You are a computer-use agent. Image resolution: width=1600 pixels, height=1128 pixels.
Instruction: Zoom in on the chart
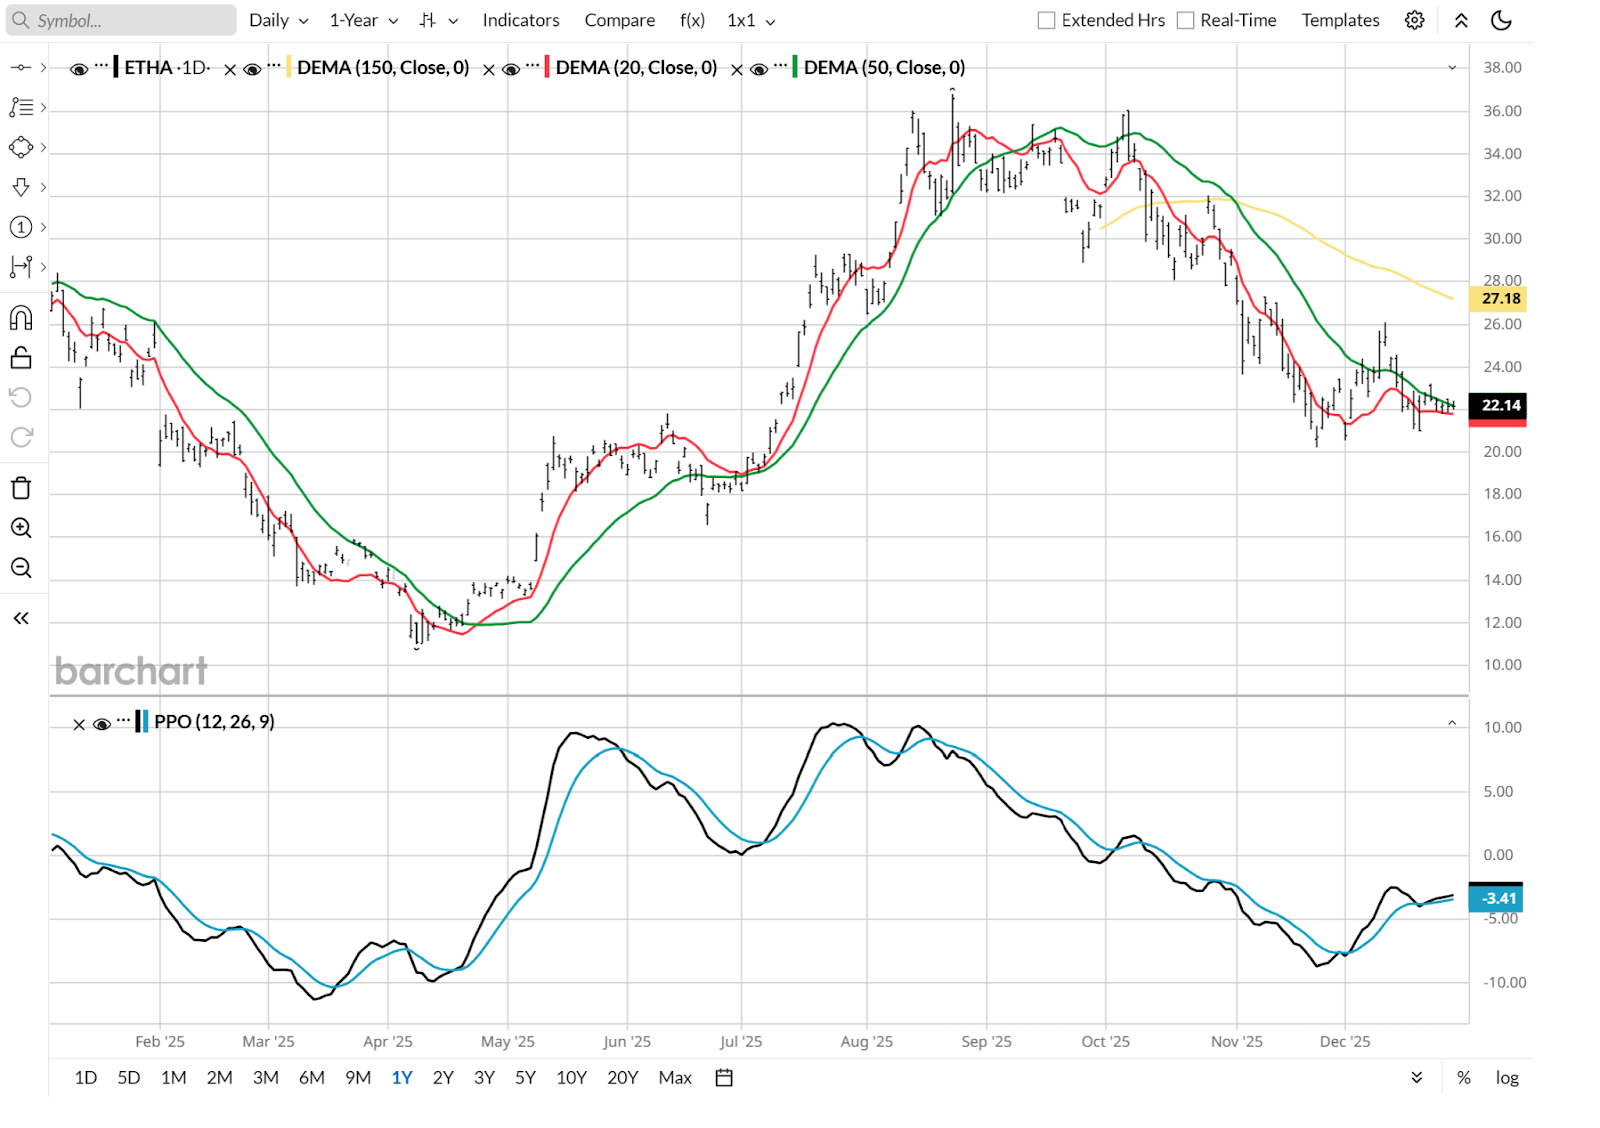pos(21,528)
